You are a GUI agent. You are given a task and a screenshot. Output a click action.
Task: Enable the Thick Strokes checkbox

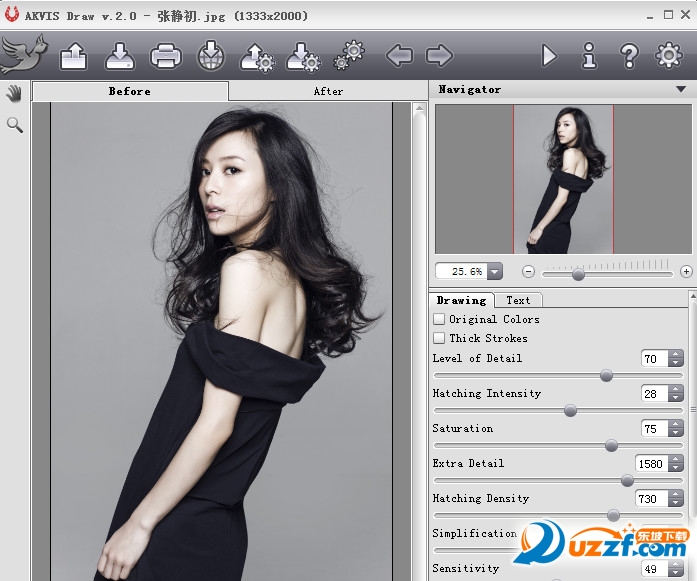click(439, 338)
